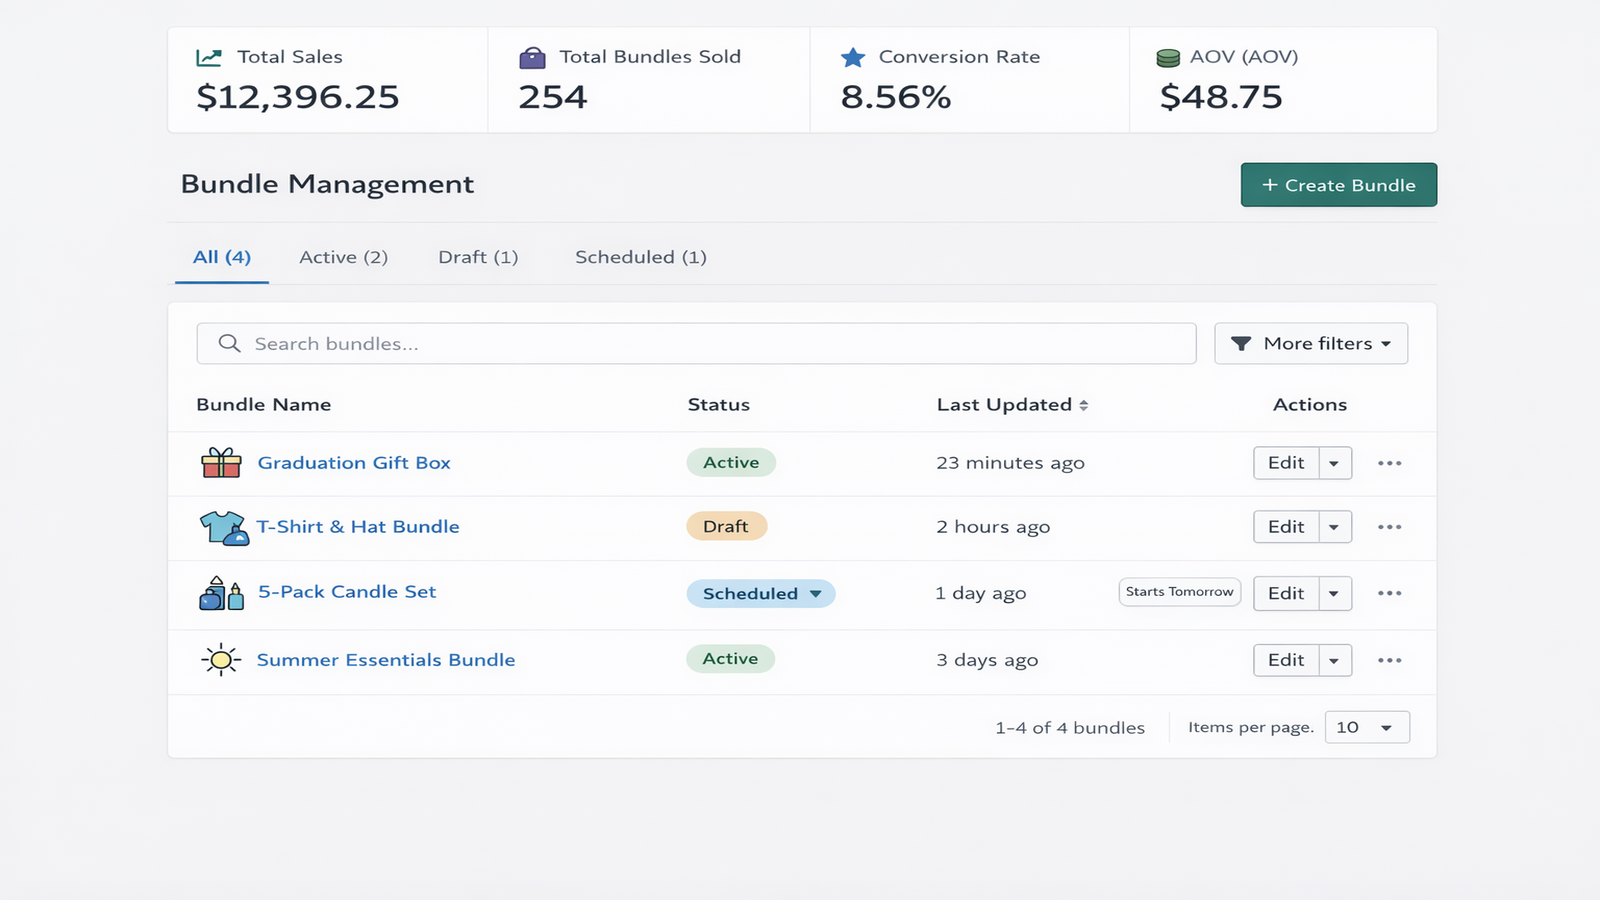Click the Create Bundle button
This screenshot has width=1600, height=900.
[x=1339, y=185]
